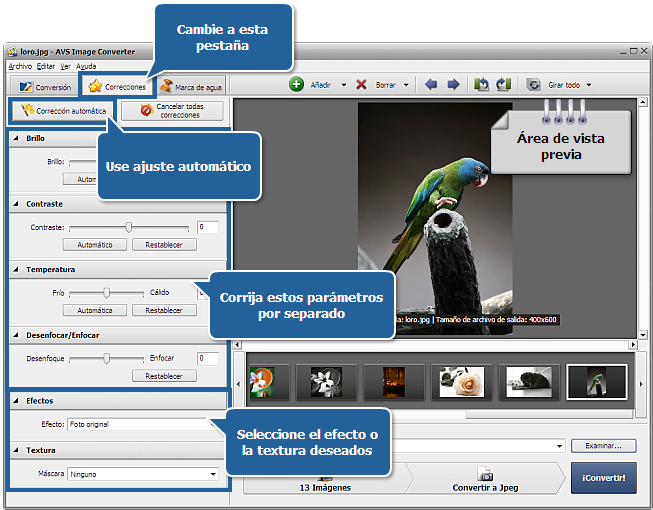Open Girar todo dropdown arrow
Screen dimensions: 653x510
point(589,85)
